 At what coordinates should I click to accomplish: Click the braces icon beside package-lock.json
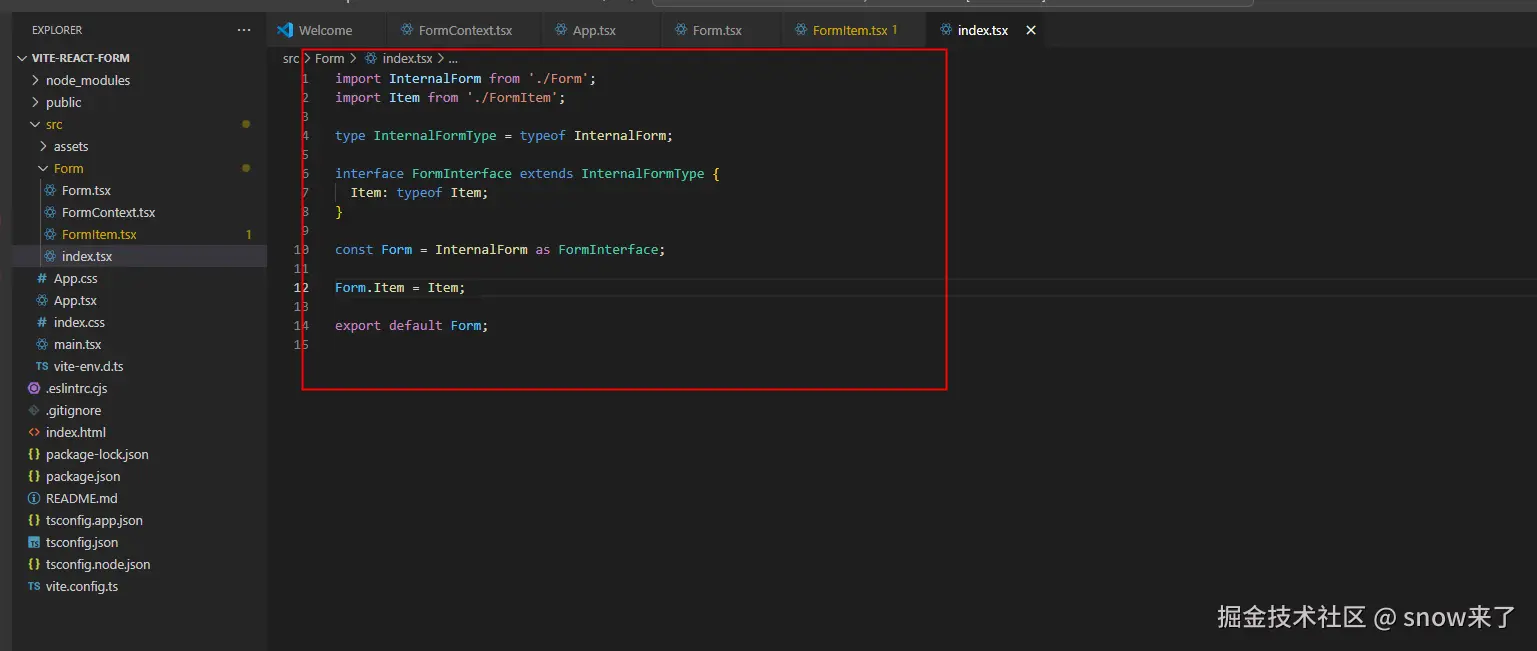pyautogui.click(x=34, y=454)
